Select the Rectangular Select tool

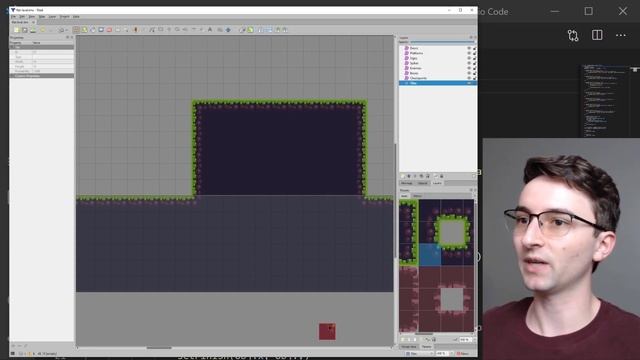coord(118,30)
